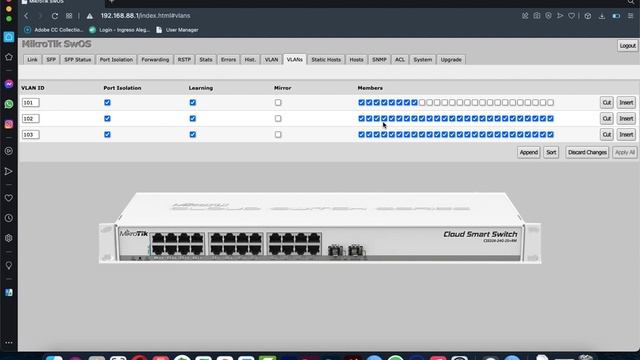Click the Apply All button
This screenshot has height=360, width=640.
click(625, 152)
